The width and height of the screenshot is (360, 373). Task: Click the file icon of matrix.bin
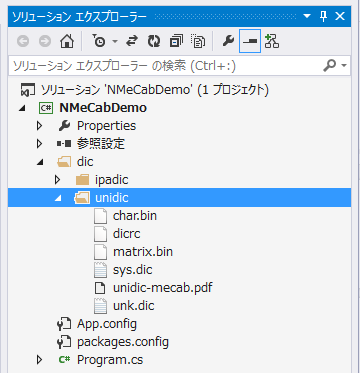(100, 252)
